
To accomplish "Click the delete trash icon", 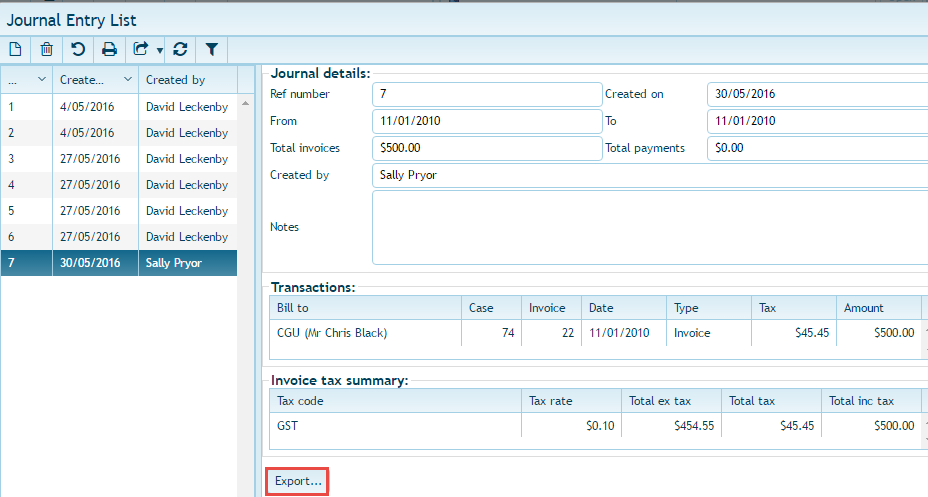I will (x=46, y=49).
